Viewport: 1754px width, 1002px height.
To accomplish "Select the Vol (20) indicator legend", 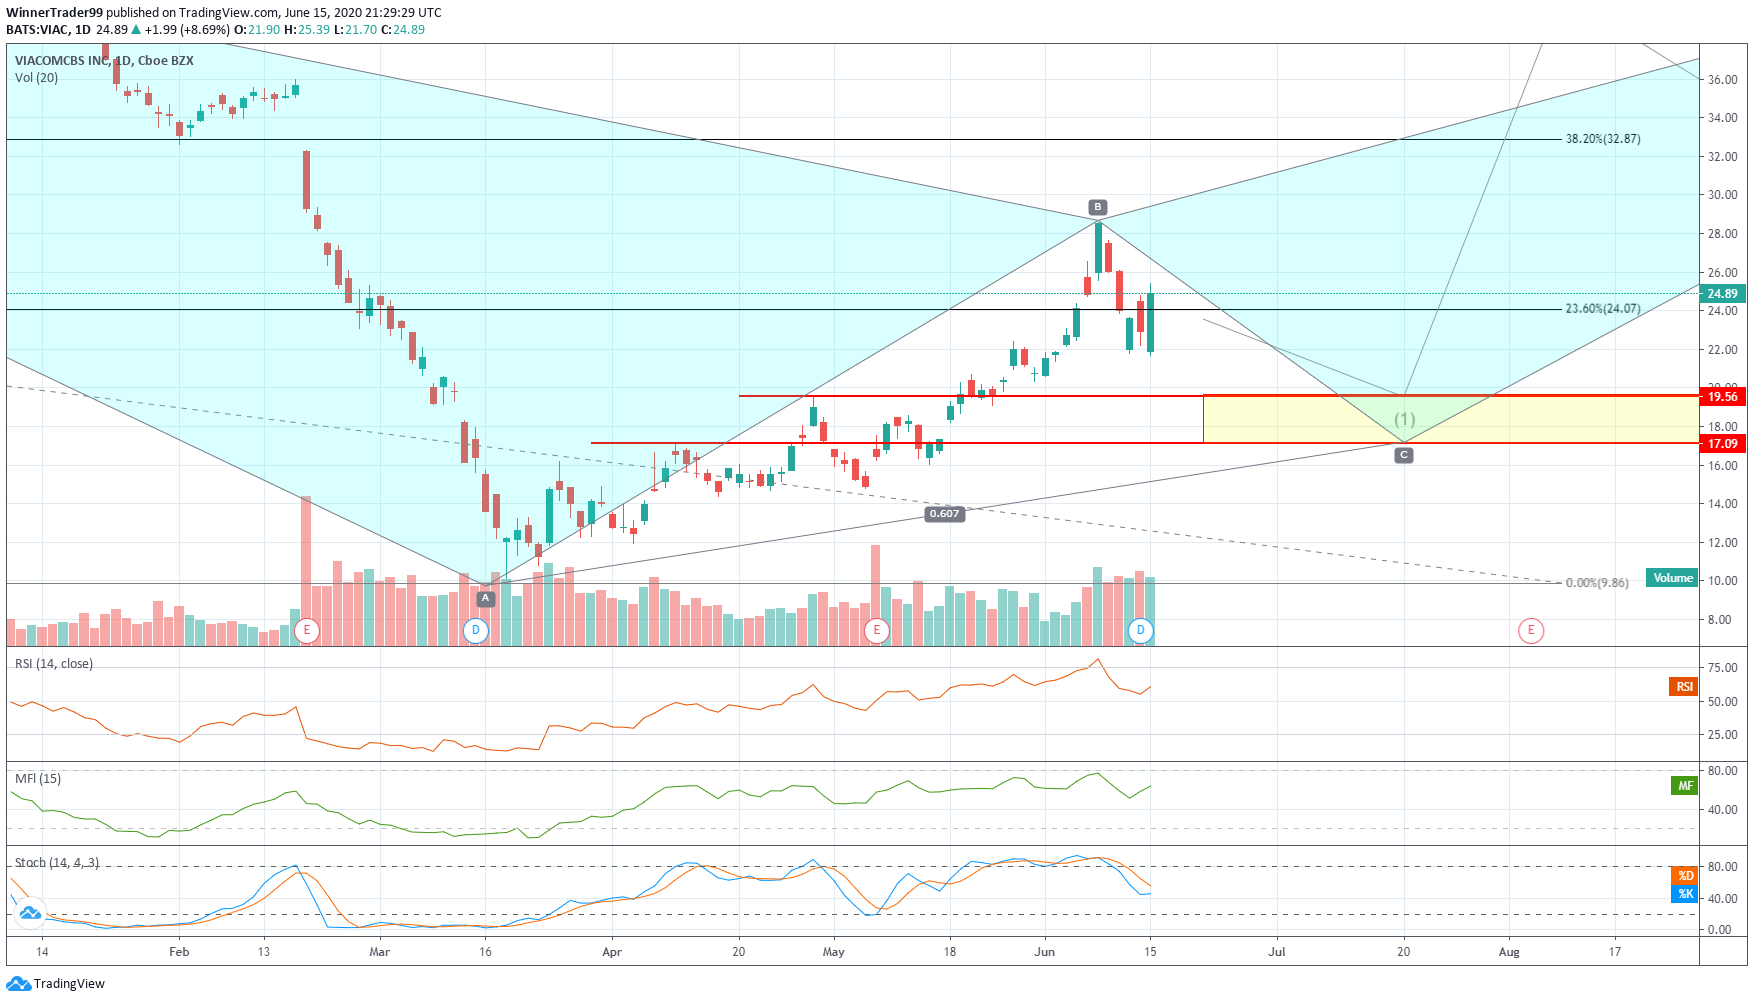I will click(x=37, y=78).
